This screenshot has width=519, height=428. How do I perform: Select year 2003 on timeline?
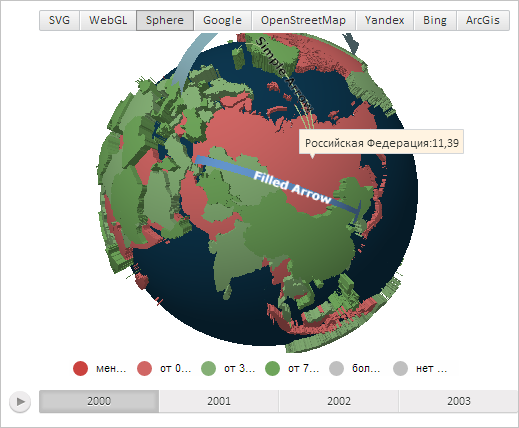click(x=459, y=401)
